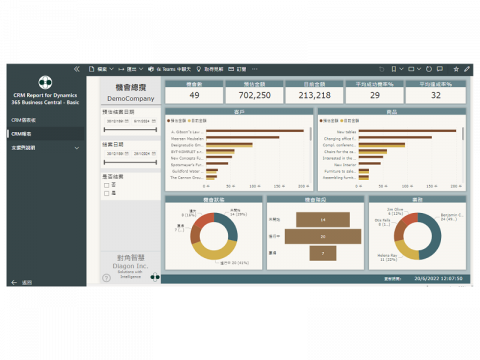Click the third navigation section label
Image resolution: width=480 pixels, height=360 pixels.
tap(23, 148)
